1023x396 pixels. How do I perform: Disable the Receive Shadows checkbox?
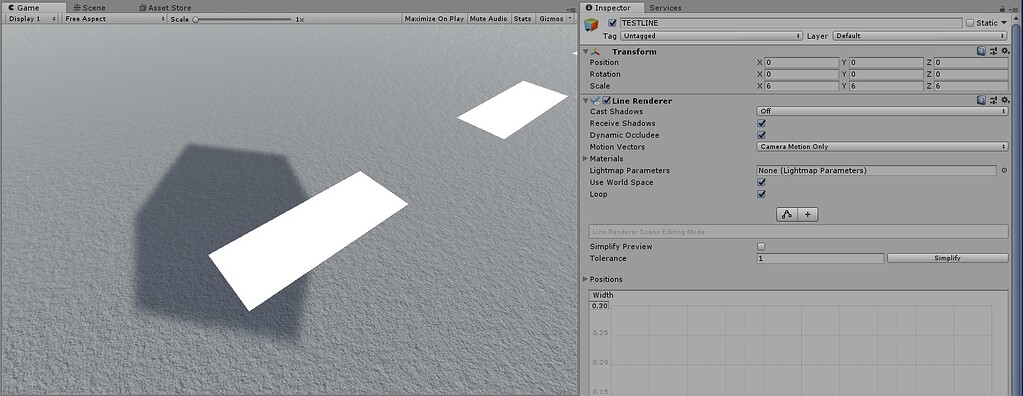pyautogui.click(x=761, y=123)
